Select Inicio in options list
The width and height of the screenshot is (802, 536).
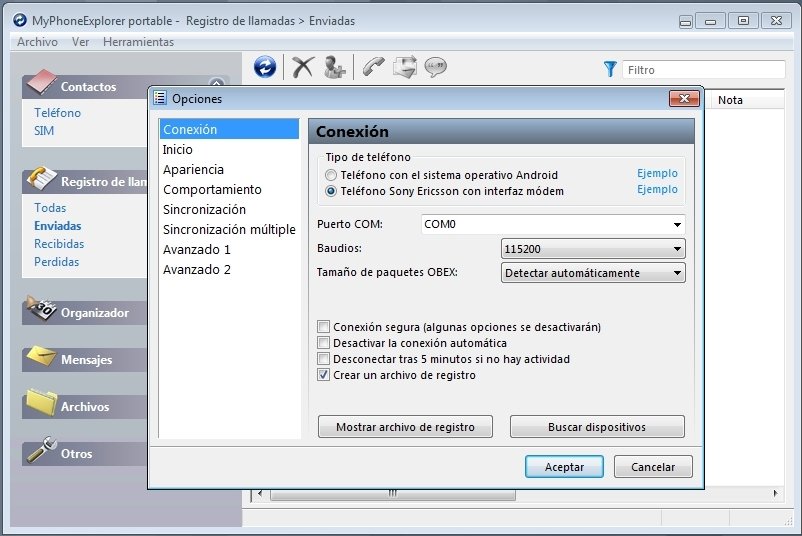pos(229,150)
